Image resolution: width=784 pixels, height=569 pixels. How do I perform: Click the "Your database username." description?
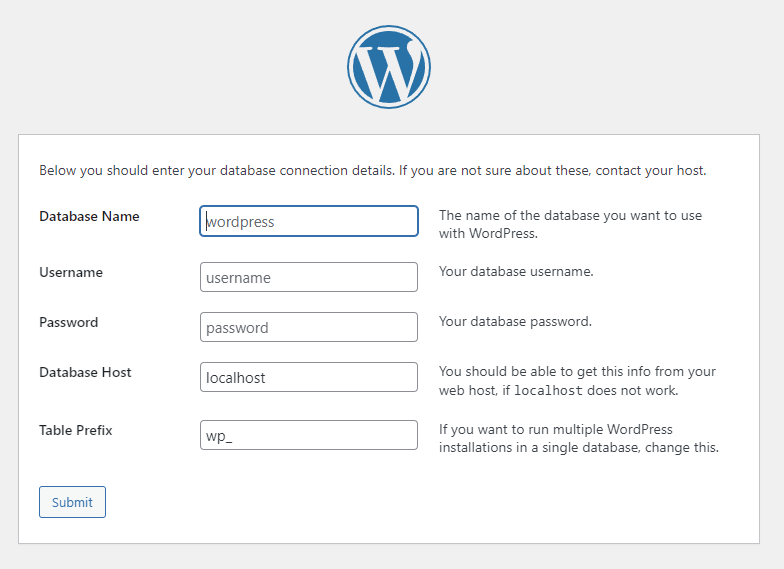coord(516,272)
